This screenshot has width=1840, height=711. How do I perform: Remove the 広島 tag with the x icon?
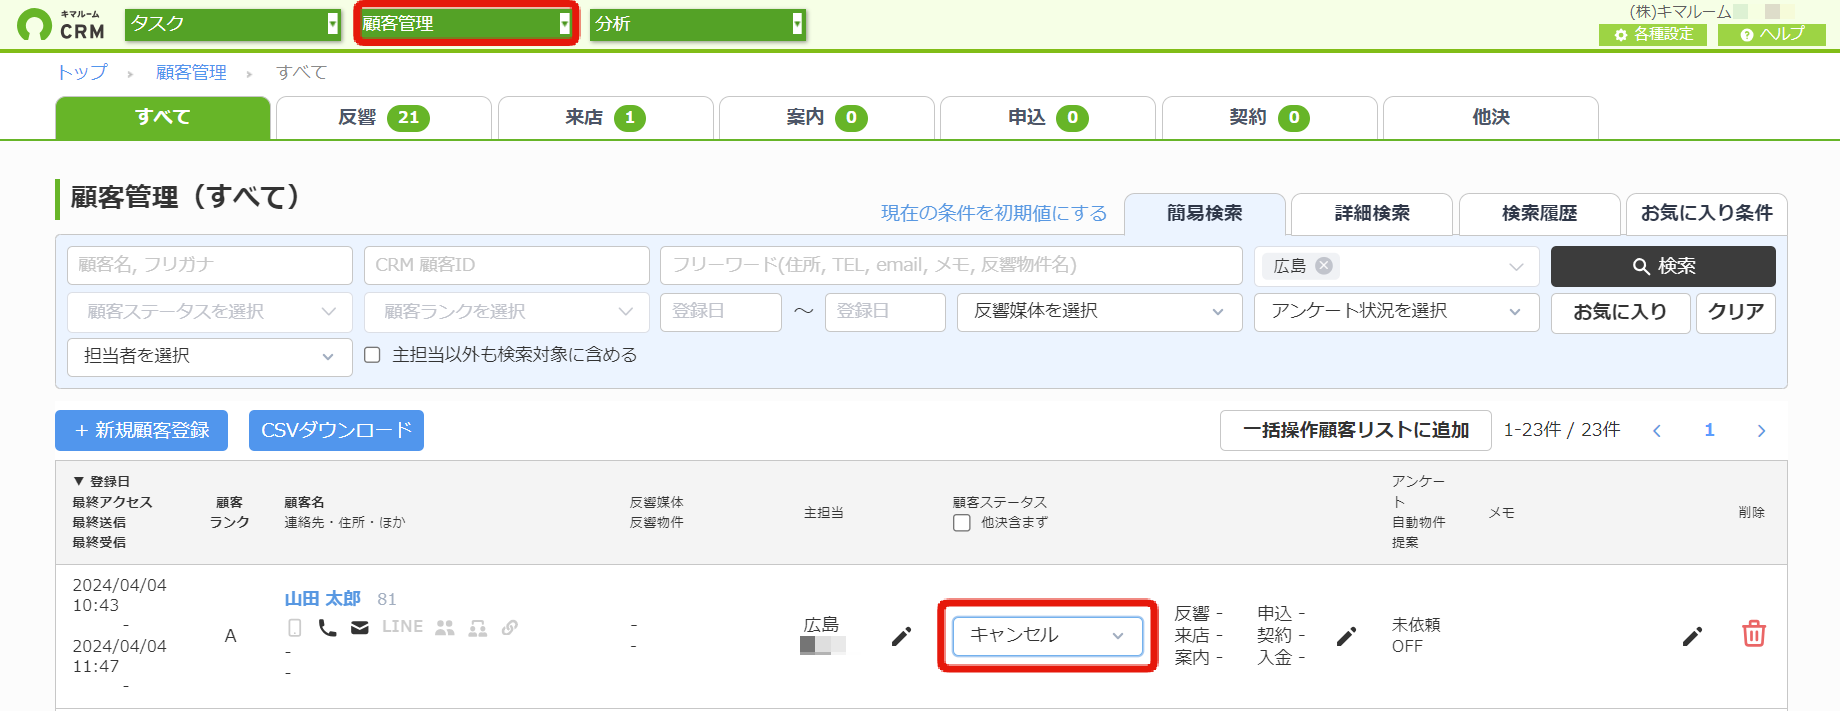(x=1324, y=265)
